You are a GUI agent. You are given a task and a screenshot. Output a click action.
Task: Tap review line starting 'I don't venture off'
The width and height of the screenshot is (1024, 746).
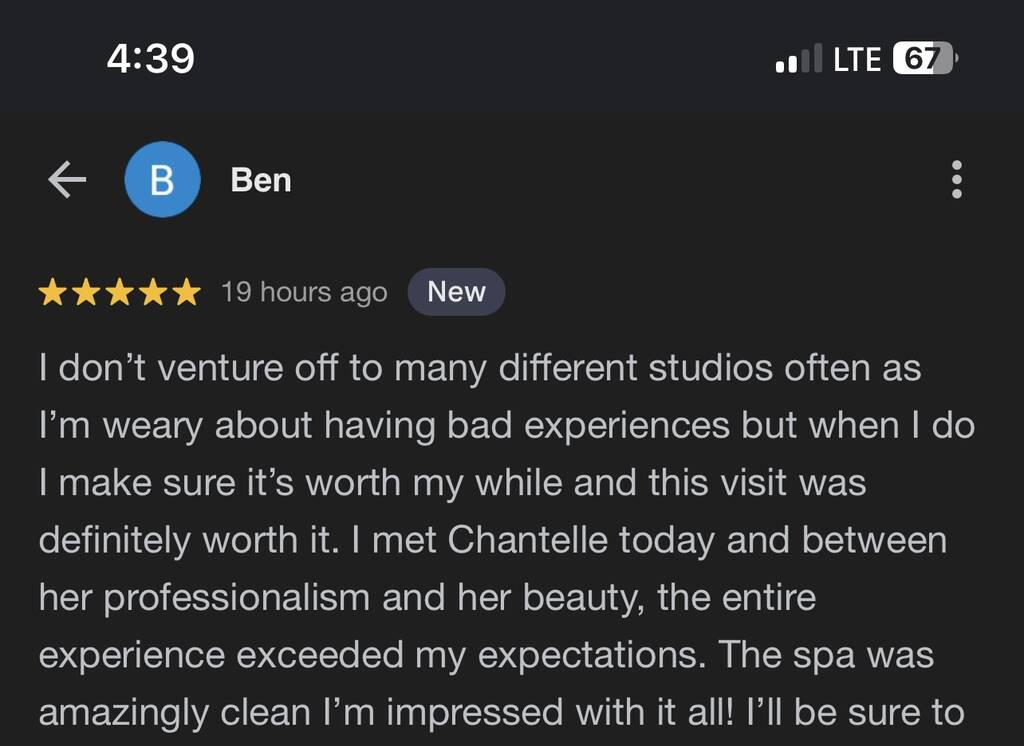click(480, 368)
